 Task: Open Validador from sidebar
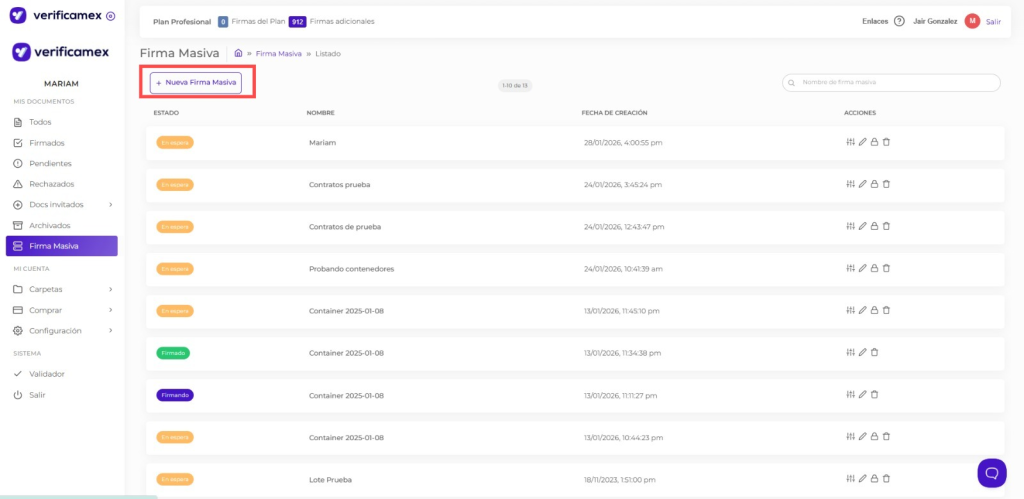point(46,374)
